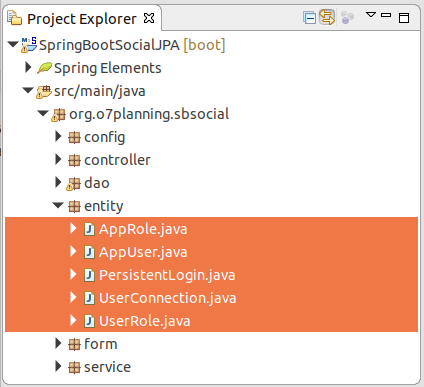The height and width of the screenshot is (387, 424).
Task: Expand the config package
Action: (58, 136)
